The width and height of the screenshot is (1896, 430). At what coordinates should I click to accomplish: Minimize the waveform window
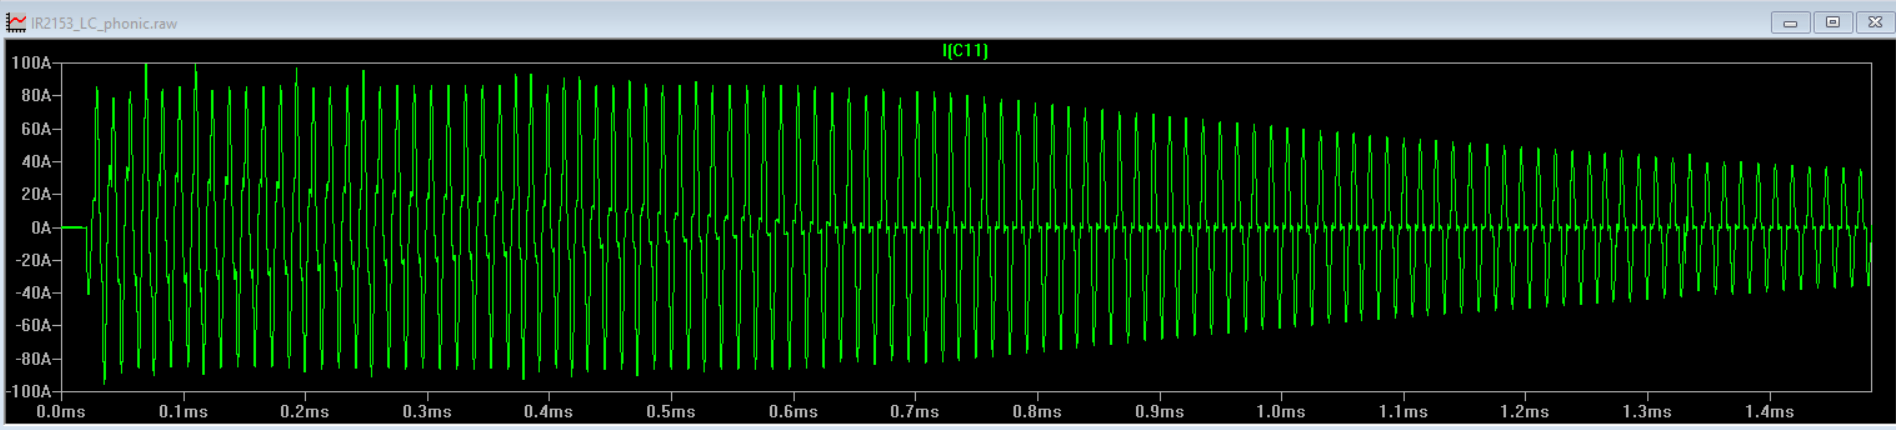(1790, 22)
